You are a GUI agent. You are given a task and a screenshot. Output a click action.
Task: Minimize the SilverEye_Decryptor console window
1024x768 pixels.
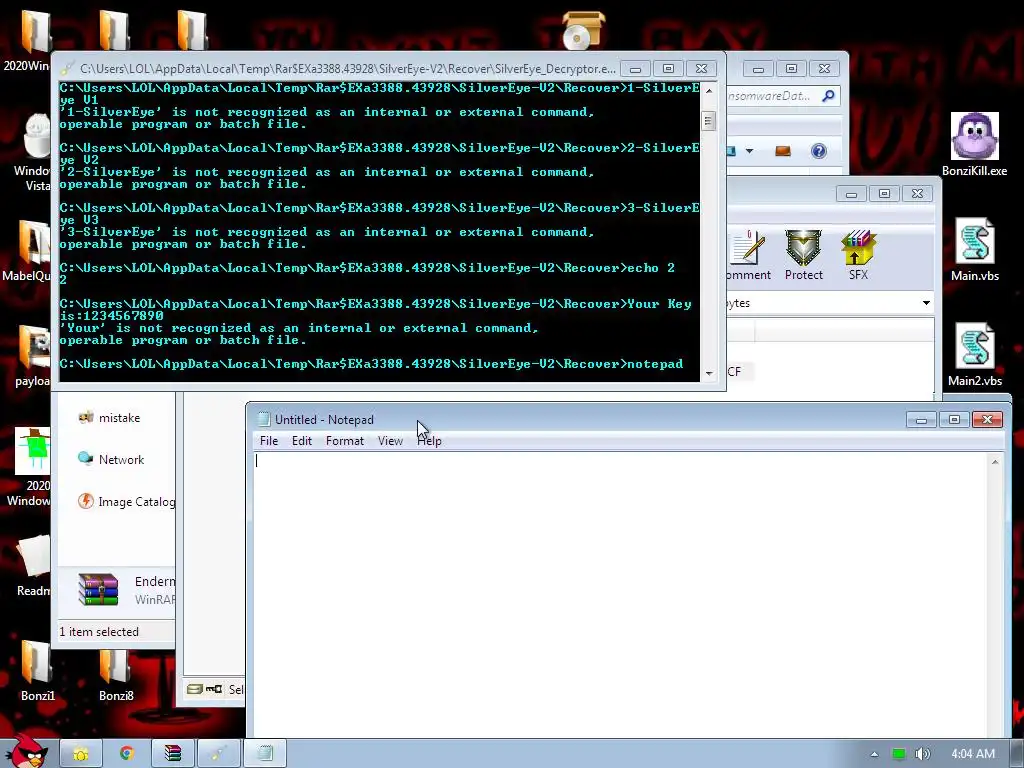click(x=635, y=69)
